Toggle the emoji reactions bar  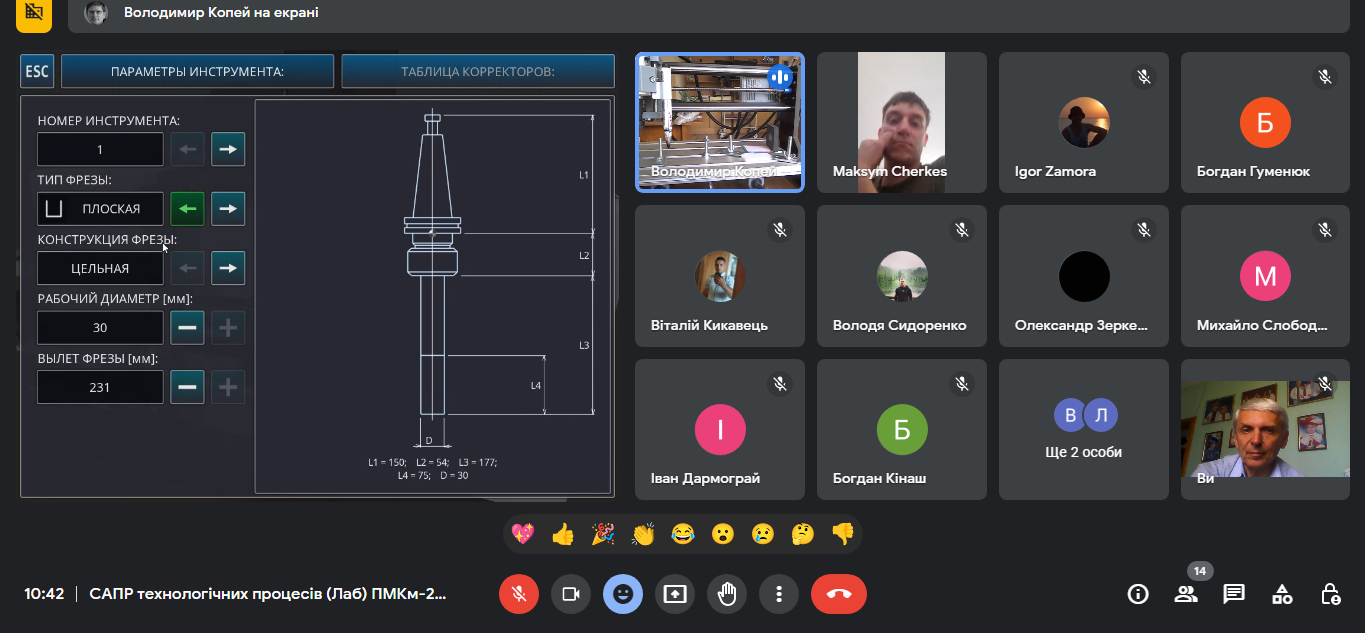pyautogui.click(x=623, y=594)
